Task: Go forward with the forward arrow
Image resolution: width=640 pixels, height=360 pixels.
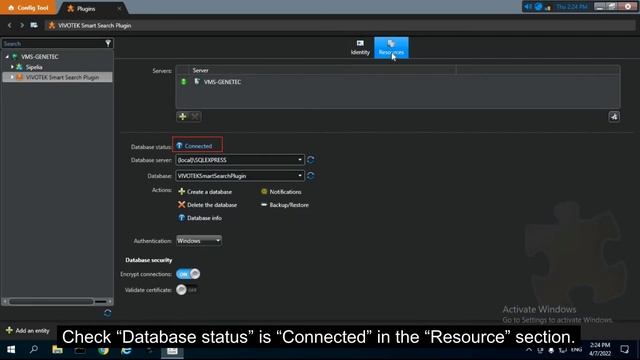Action: pyautogui.click(x=22, y=25)
